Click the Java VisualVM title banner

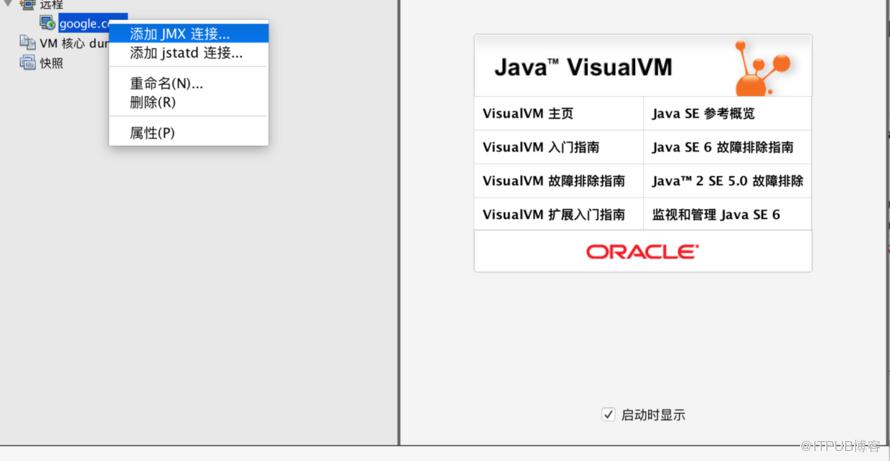click(x=643, y=65)
